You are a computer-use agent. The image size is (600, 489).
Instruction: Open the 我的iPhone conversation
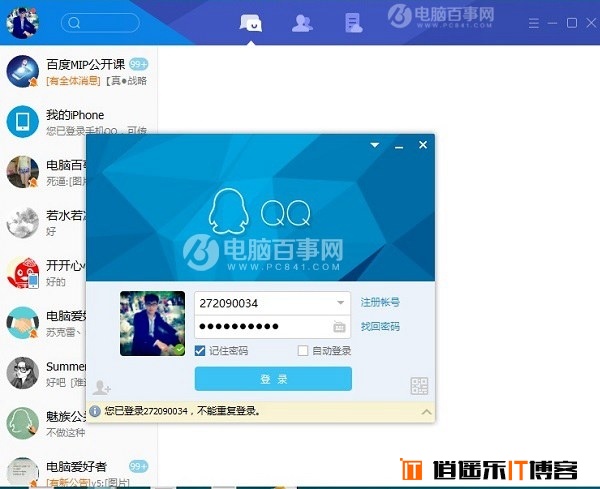[x=78, y=122]
